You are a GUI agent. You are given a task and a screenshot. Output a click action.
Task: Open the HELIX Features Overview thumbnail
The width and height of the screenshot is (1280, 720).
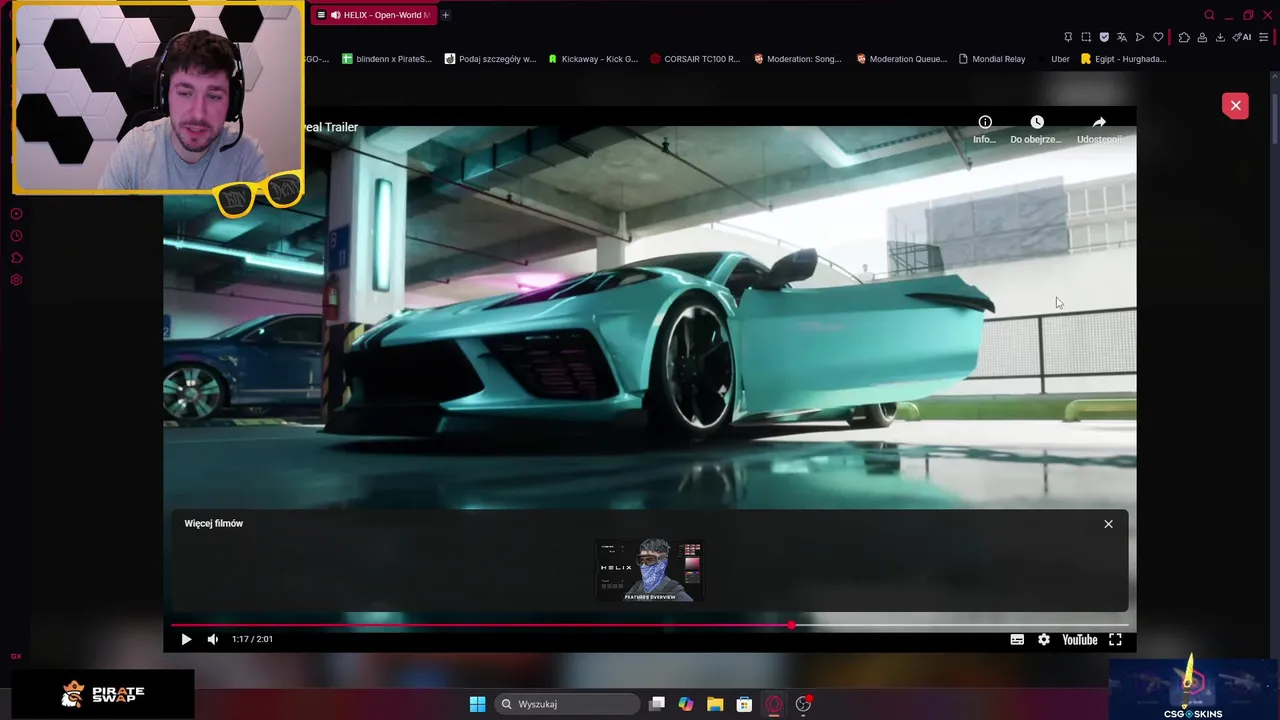pos(650,571)
